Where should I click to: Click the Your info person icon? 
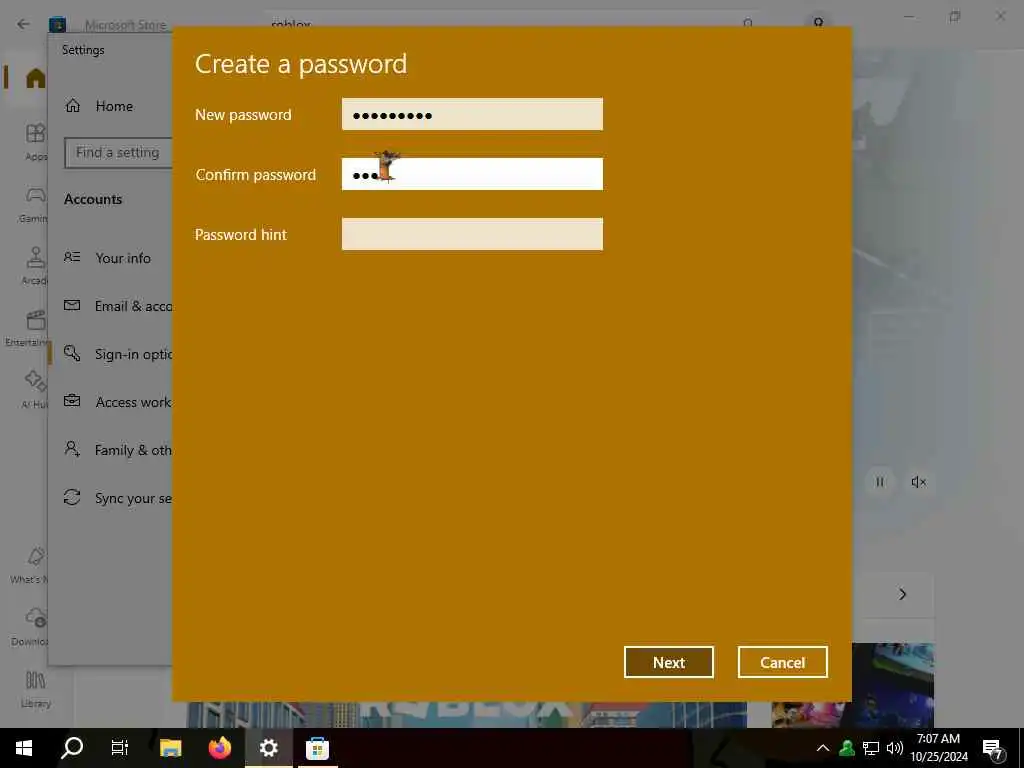pos(72,257)
